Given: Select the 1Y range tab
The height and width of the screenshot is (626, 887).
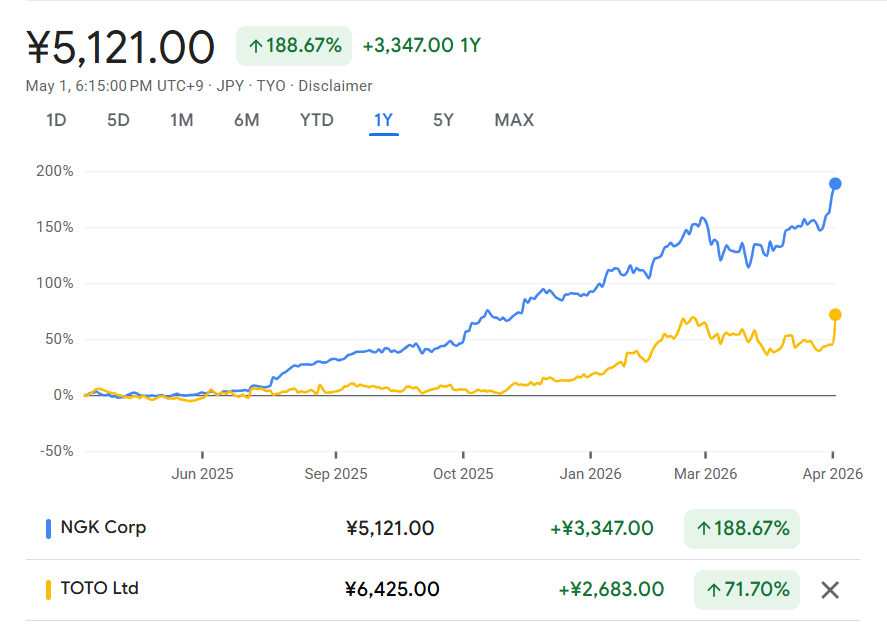Looking at the screenshot, I should coord(384,120).
